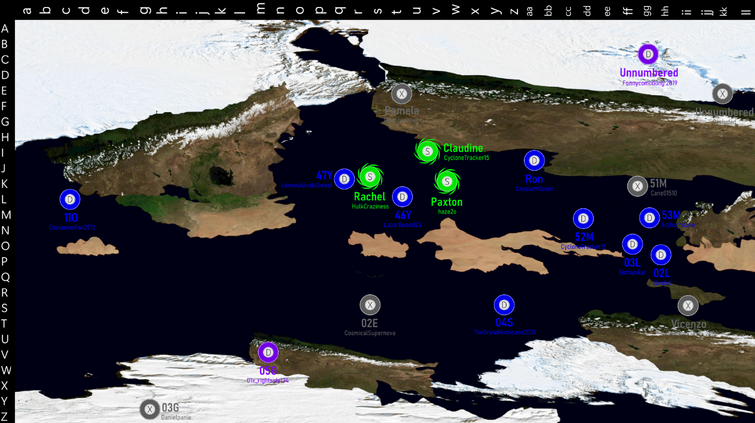Image resolution: width=755 pixels, height=423 pixels.
Task: Click the blue 53M depression marker
Action: (x=649, y=218)
